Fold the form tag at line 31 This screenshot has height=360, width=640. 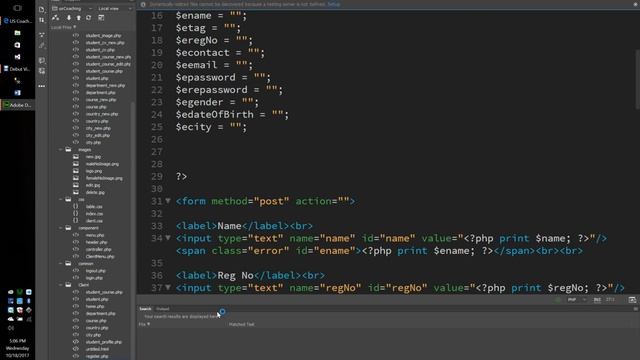click(x=168, y=201)
